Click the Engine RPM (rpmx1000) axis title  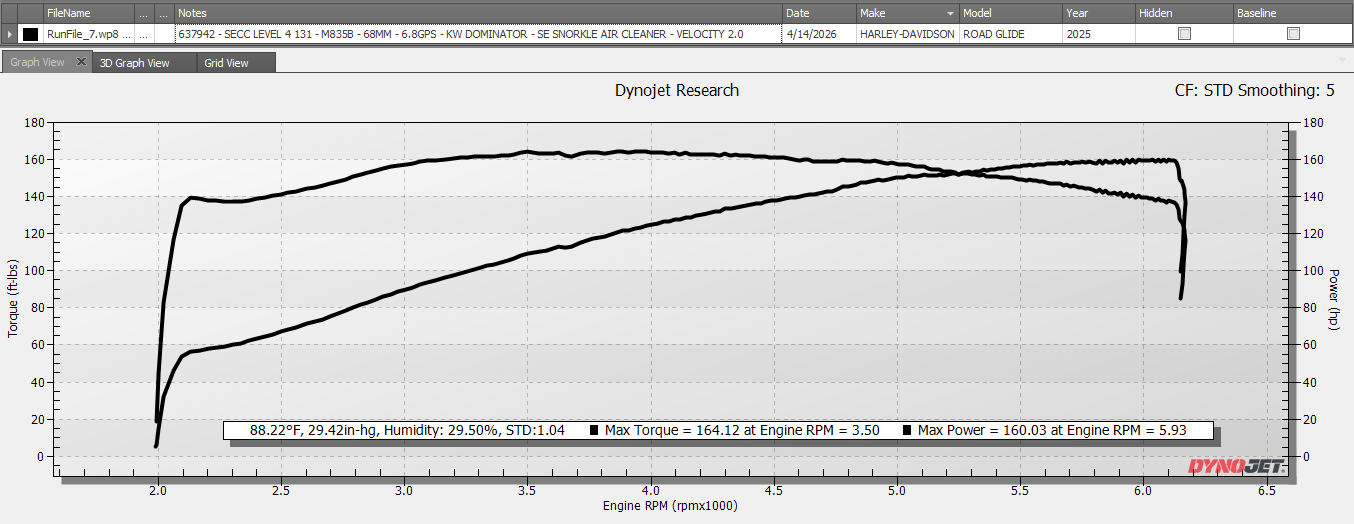click(x=670, y=506)
